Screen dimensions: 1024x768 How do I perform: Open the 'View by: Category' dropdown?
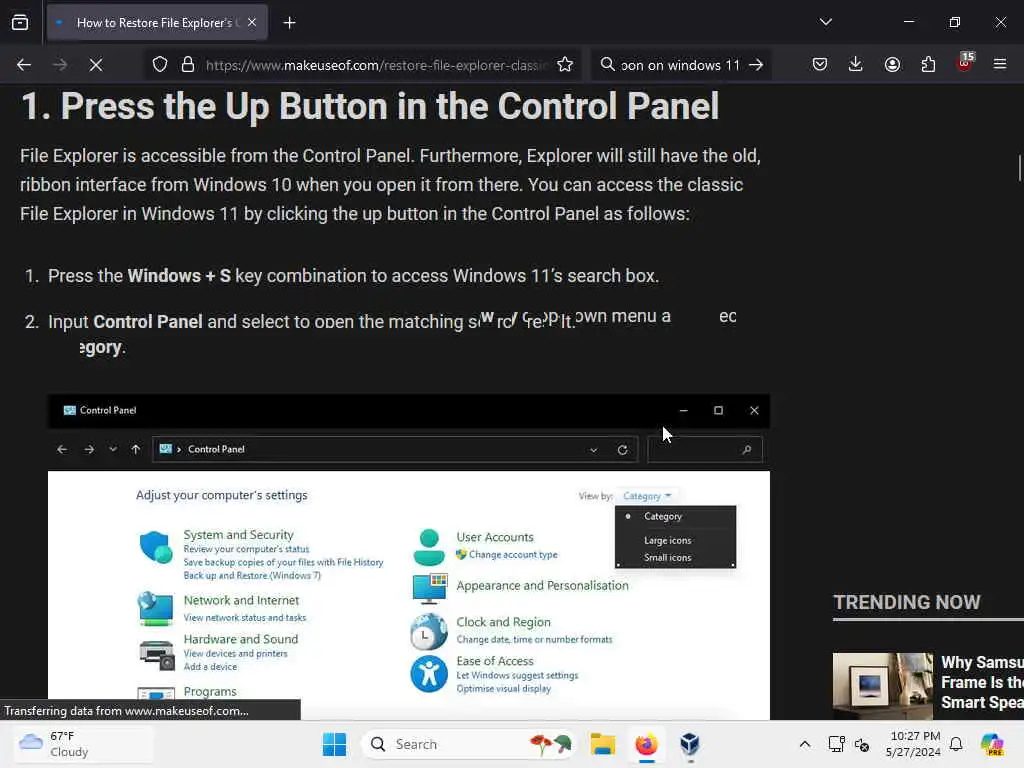coord(647,496)
